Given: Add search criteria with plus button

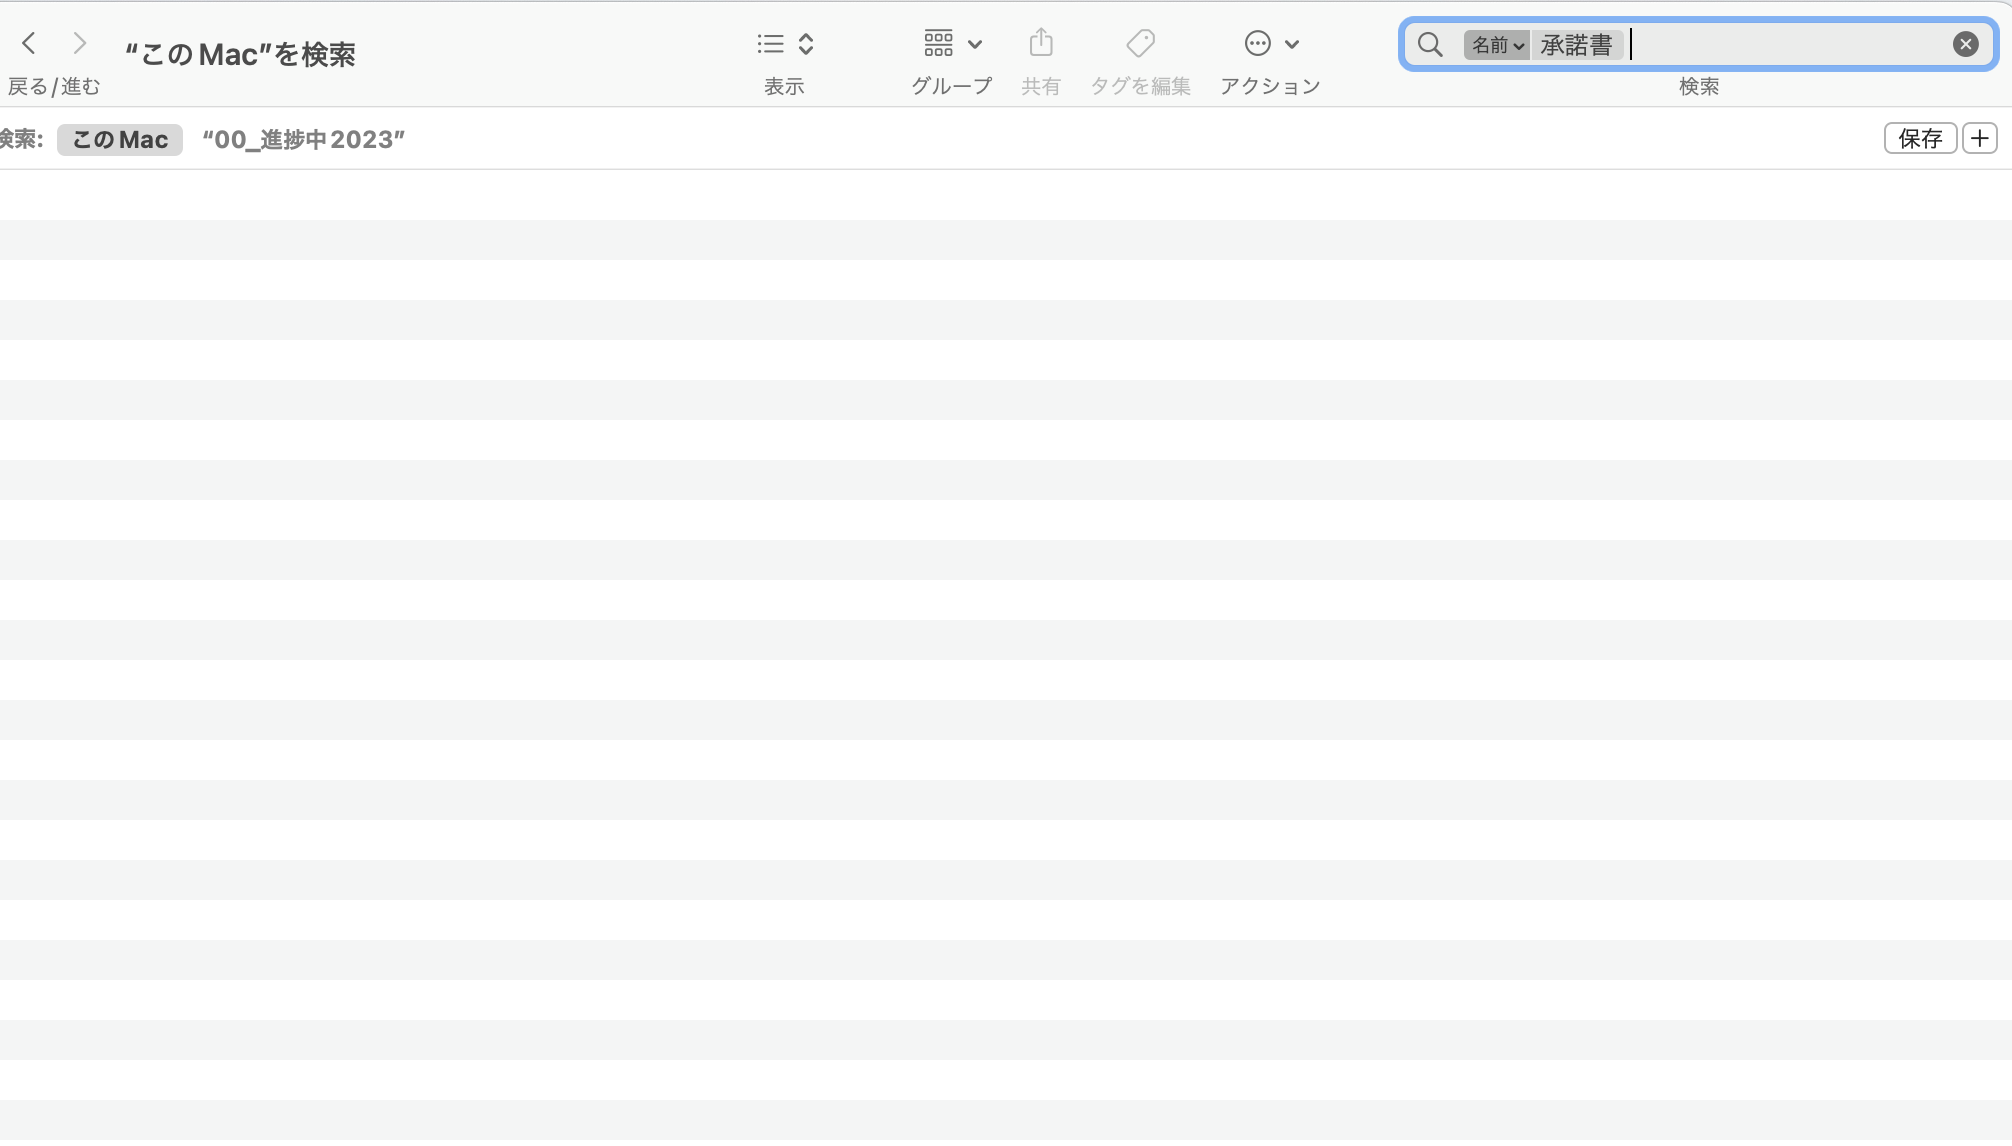Looking at the screenshot, I should tap(1979, 138).
